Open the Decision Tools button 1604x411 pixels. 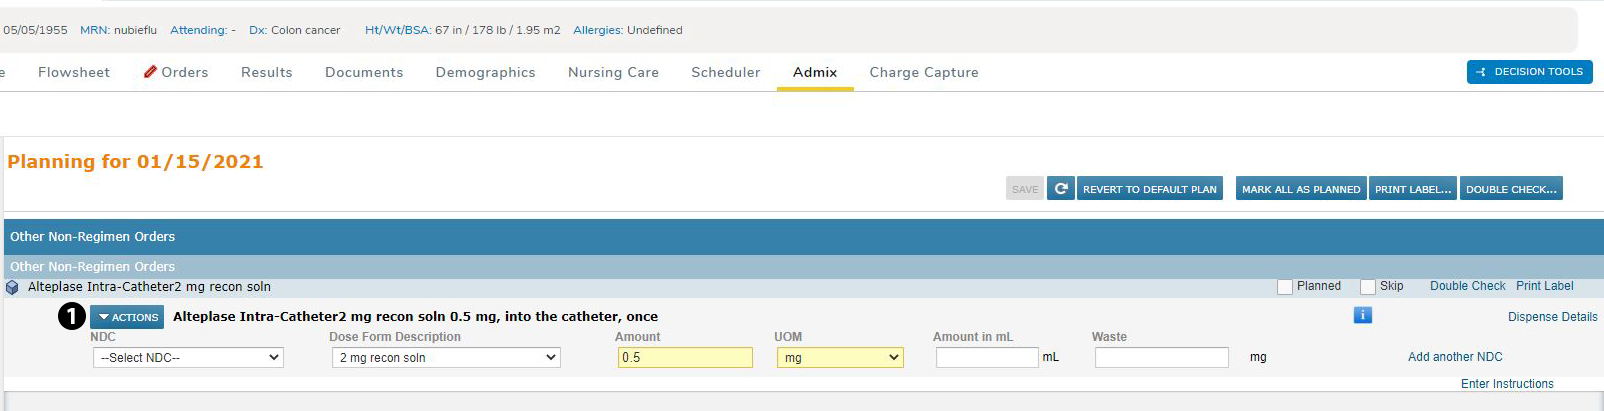click(1529, 72)
